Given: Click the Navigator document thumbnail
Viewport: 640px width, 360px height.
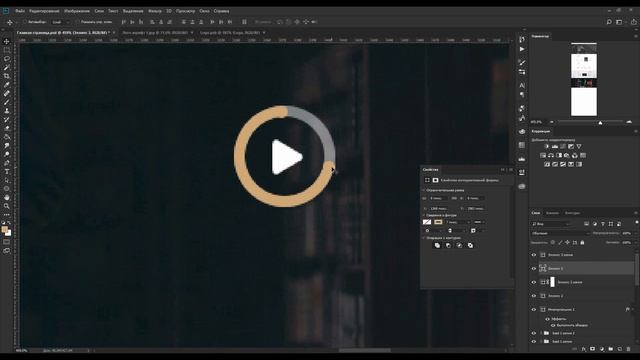Looking at the screenshot, I should click(584, 79).
